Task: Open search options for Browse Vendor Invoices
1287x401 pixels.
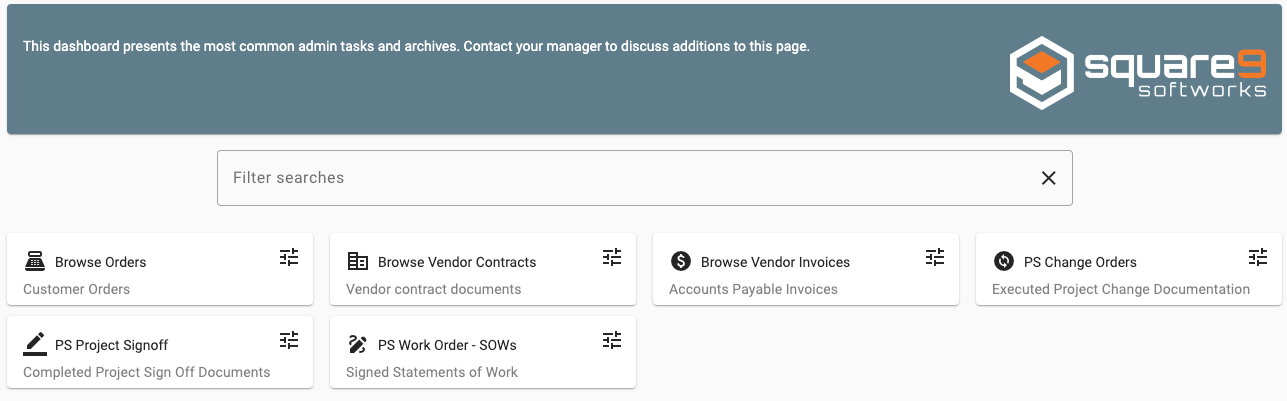Action: coord(935,257)
